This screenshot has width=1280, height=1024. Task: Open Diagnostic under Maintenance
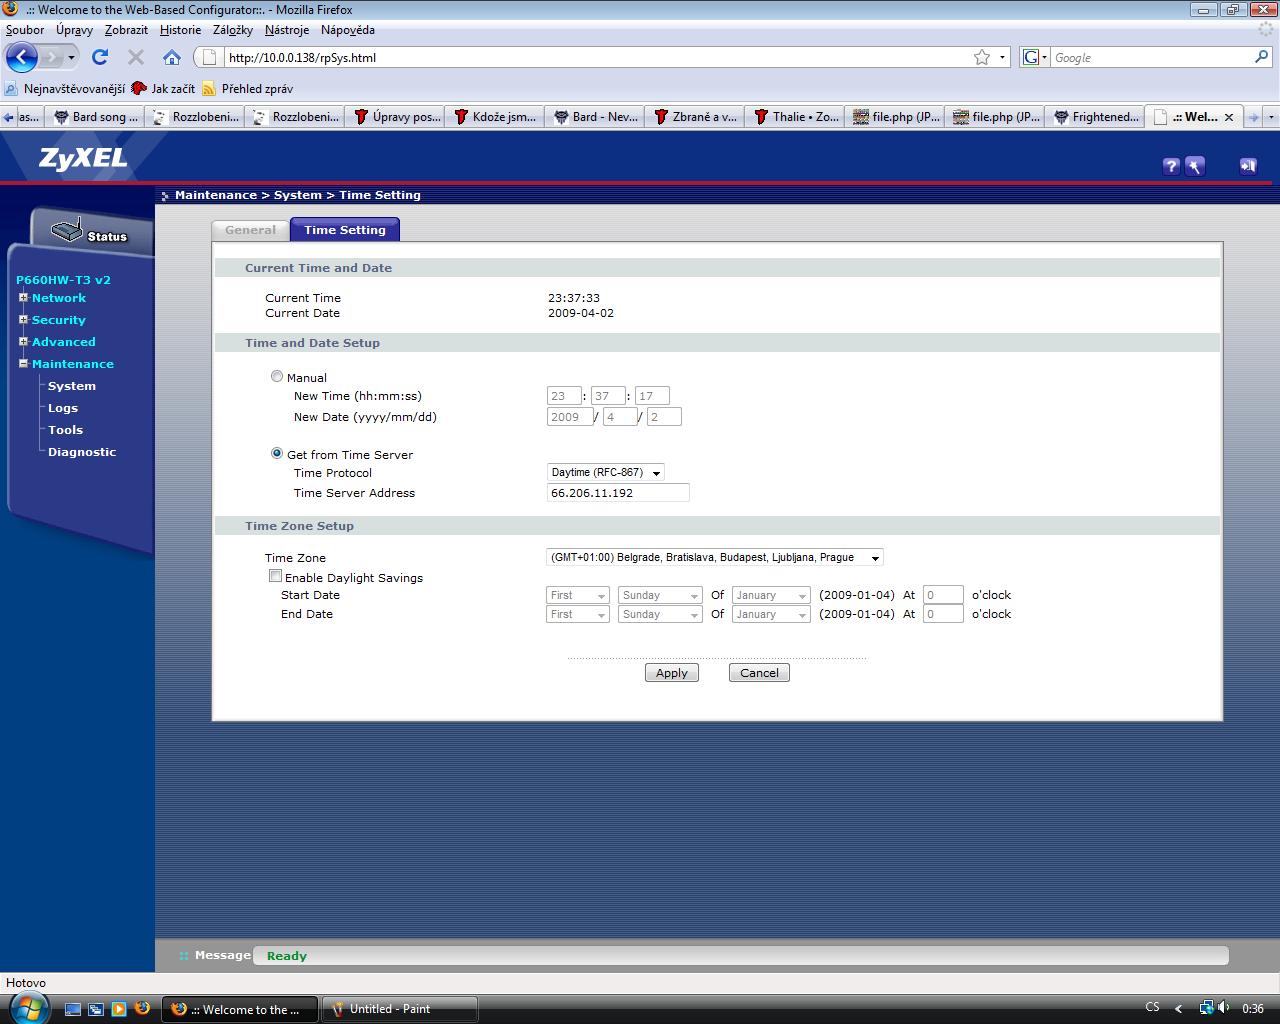click(82, 452)
